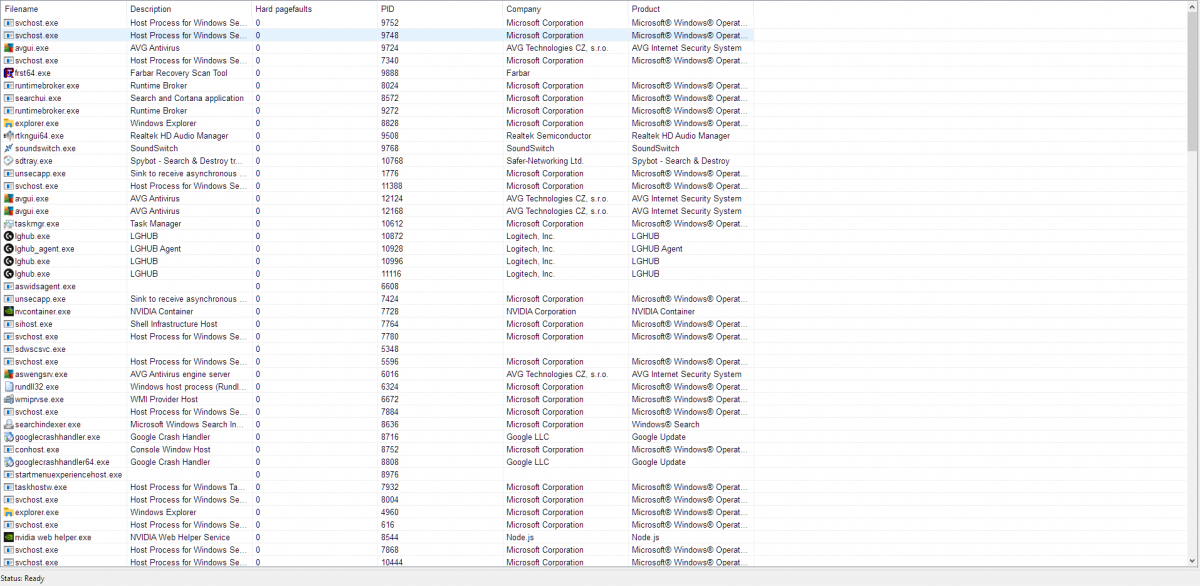Click the 'Windows® Search' product cell
This screenshot has height=586, width=1200.
tap(666, 424)
